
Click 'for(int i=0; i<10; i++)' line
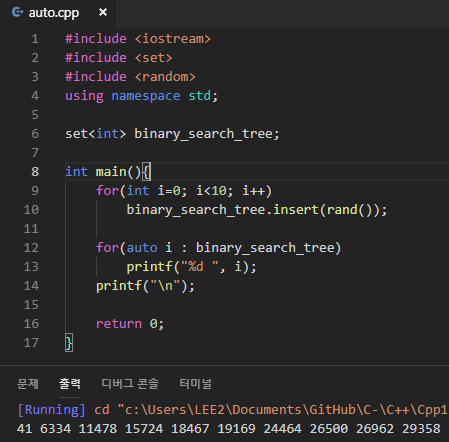[x=184, y=191]
